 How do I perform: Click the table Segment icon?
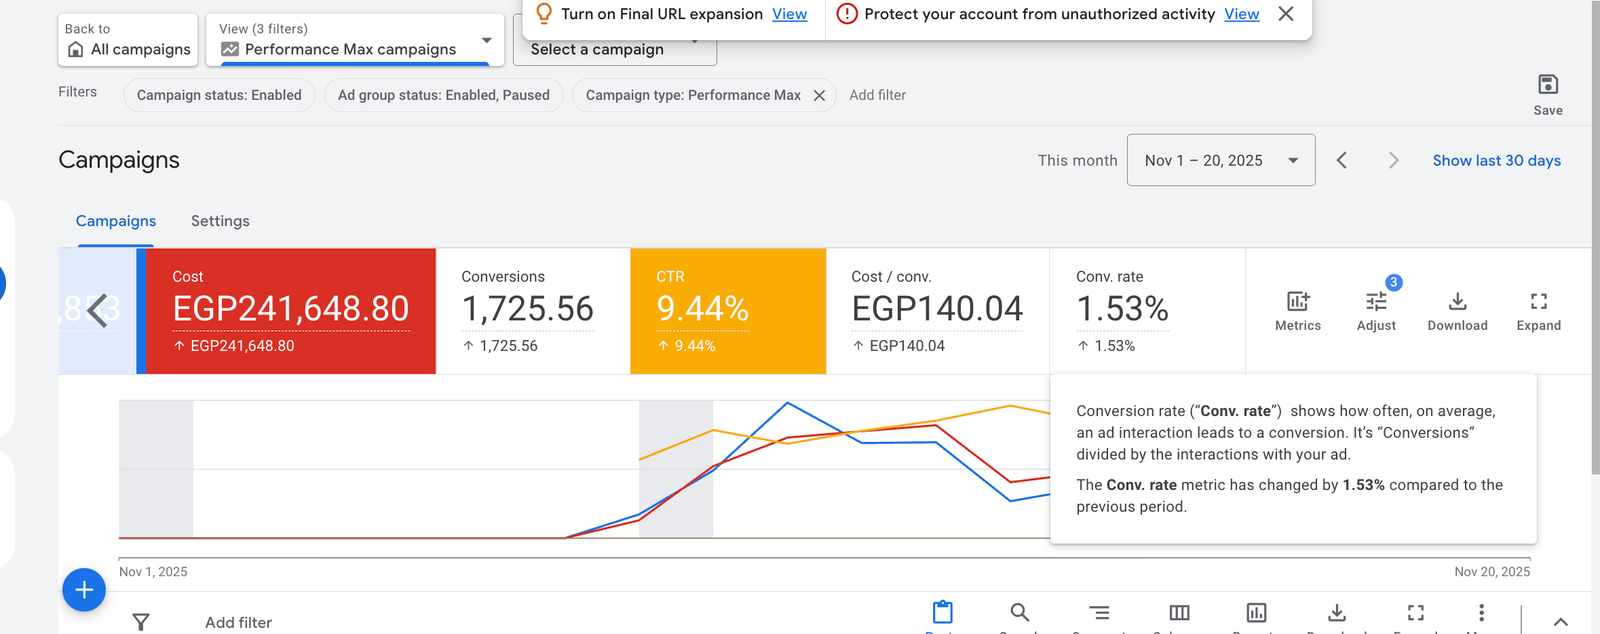[x=1099, y=612]
